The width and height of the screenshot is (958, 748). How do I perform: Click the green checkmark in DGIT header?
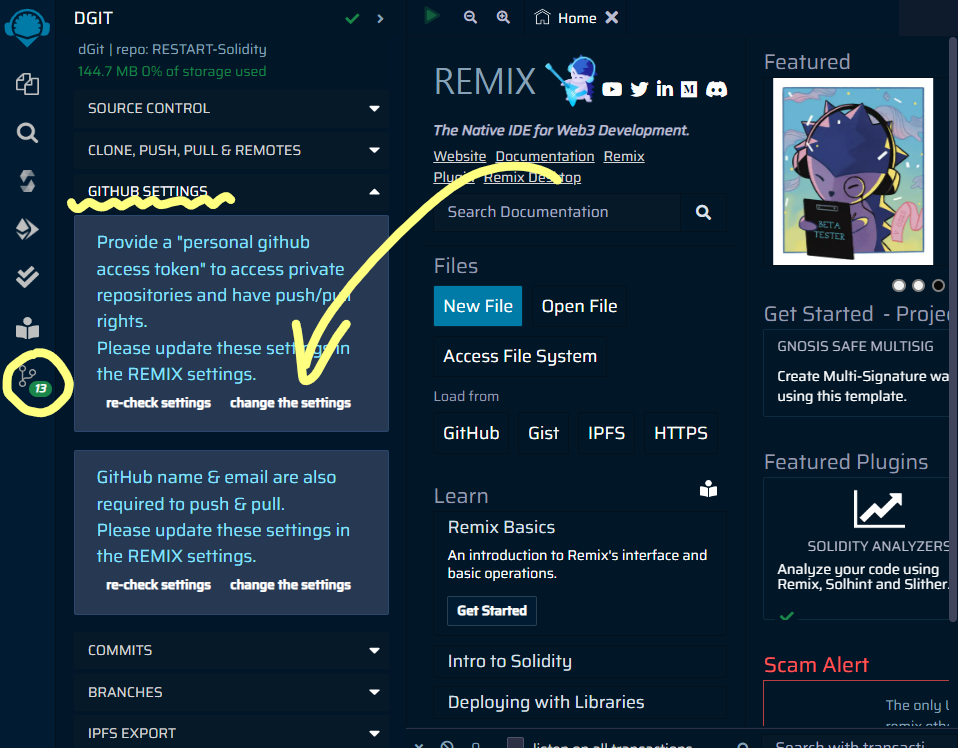tap(352, 19)
